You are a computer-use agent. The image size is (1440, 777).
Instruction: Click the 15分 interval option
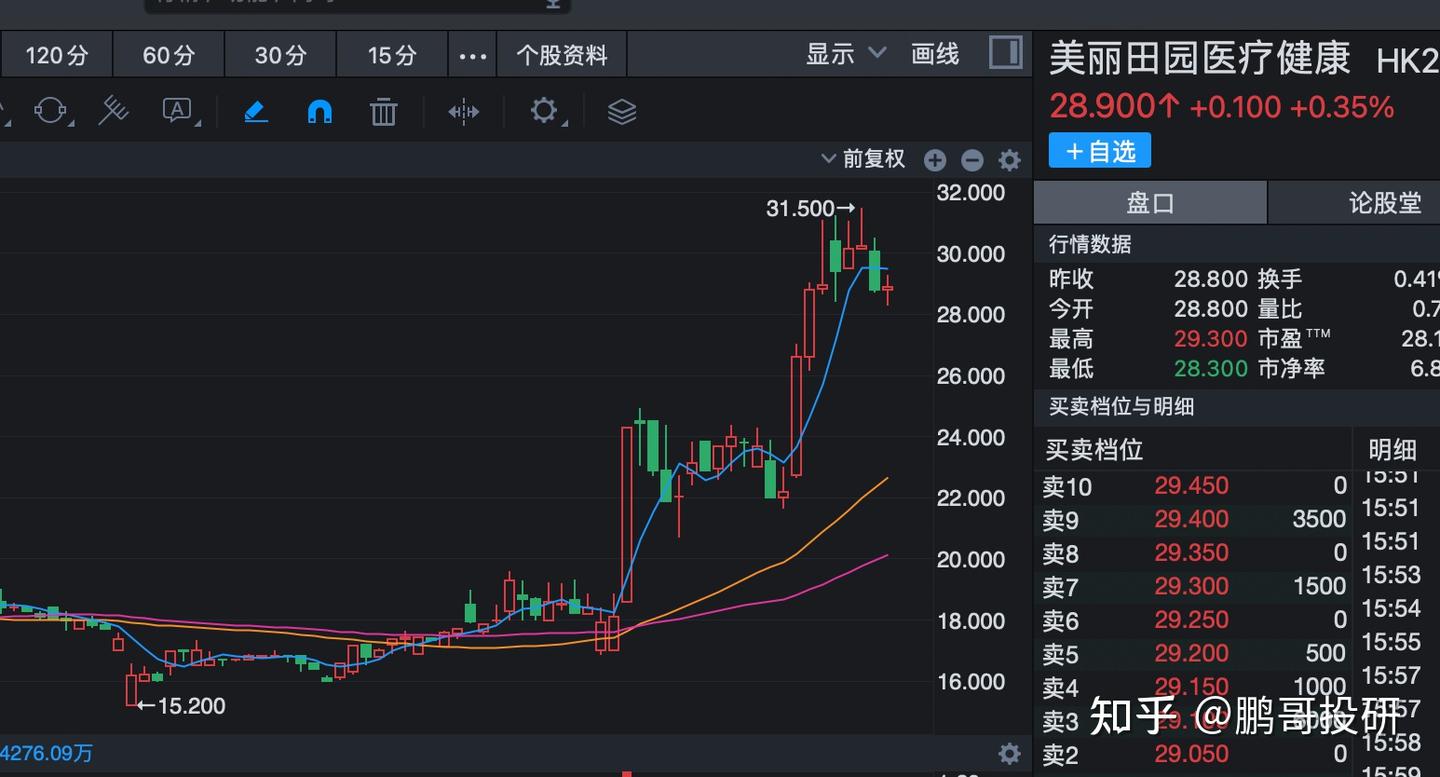click(391, 54)
